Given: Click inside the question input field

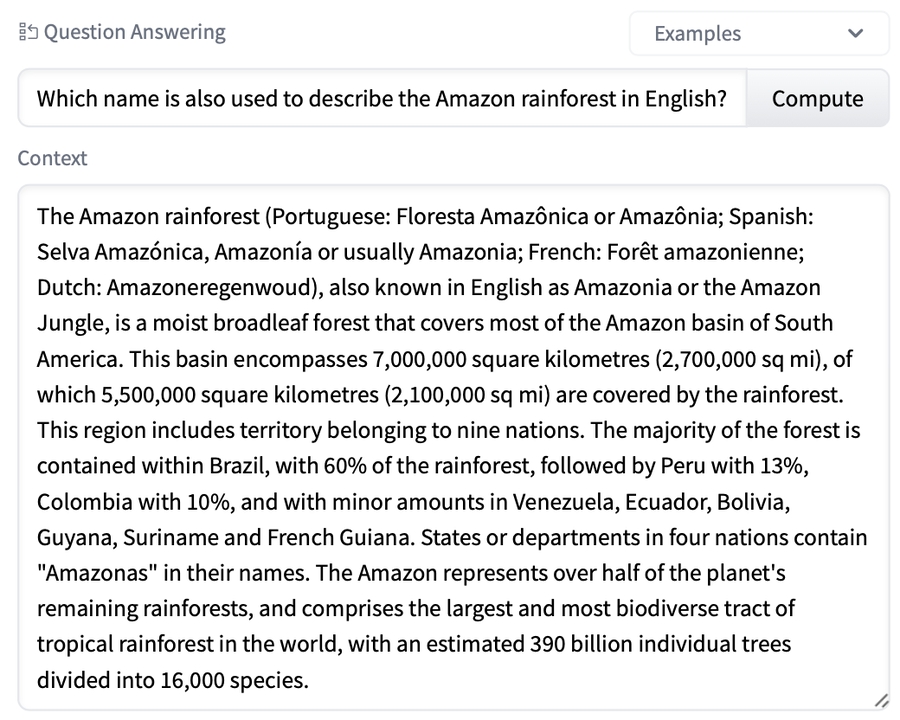Looking at the screenshot, I should point(380,99).
